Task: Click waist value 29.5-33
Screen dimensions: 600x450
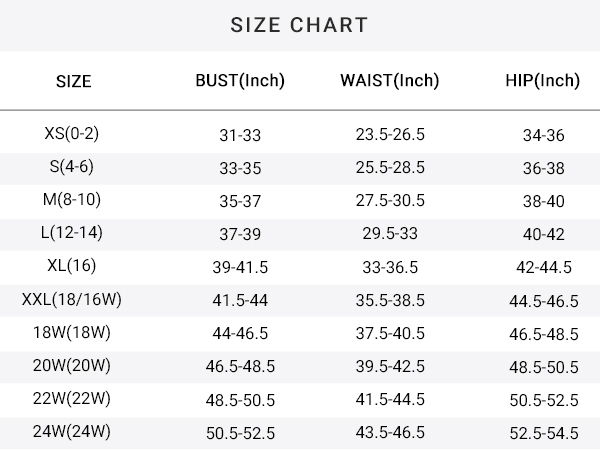Action: click(390, 233)
